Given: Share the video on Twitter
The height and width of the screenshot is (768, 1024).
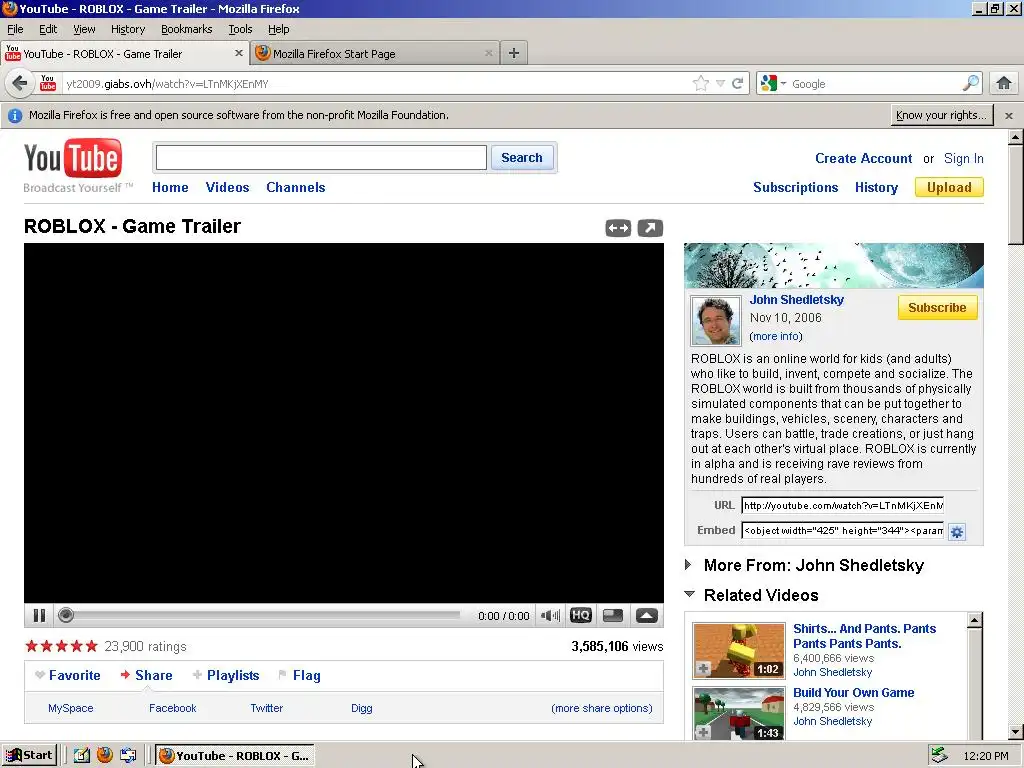Looking at the screenshot, I should click(266, 708).
